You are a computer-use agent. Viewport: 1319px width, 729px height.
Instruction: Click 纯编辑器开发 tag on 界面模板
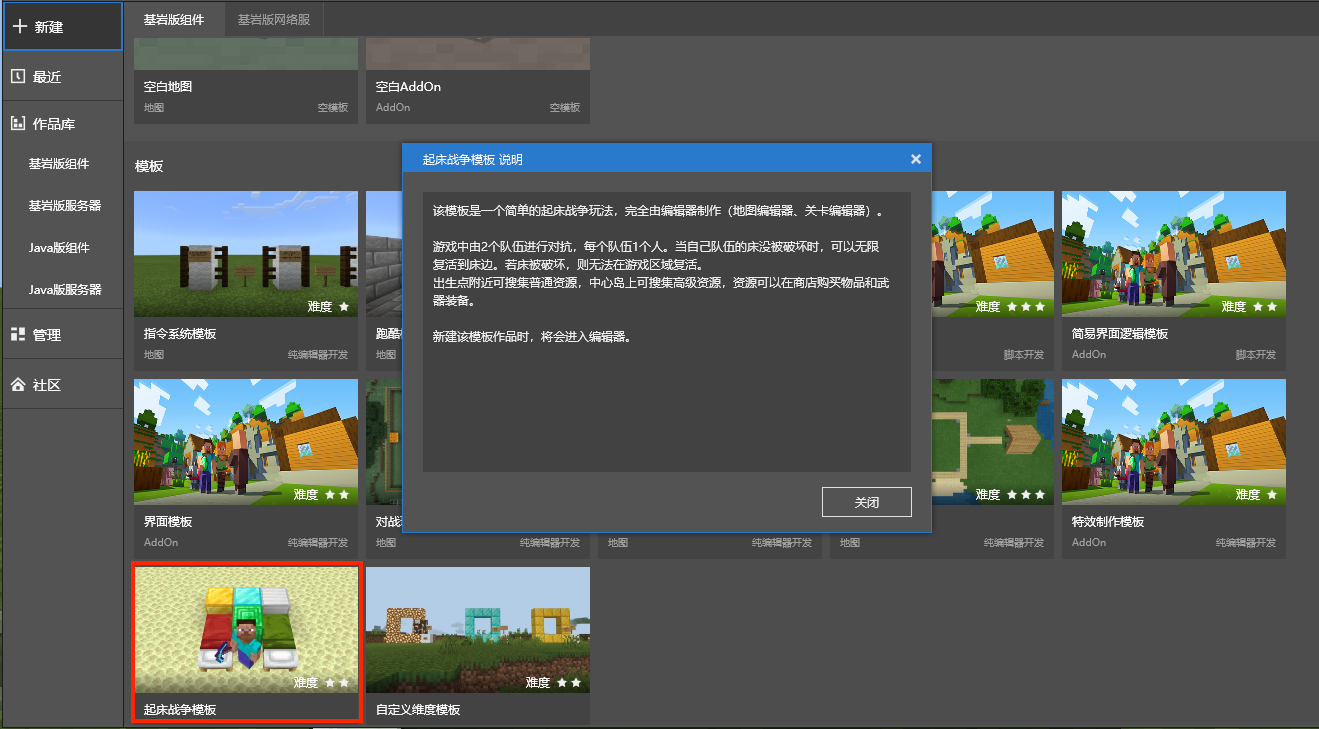(x=318, y=543)
